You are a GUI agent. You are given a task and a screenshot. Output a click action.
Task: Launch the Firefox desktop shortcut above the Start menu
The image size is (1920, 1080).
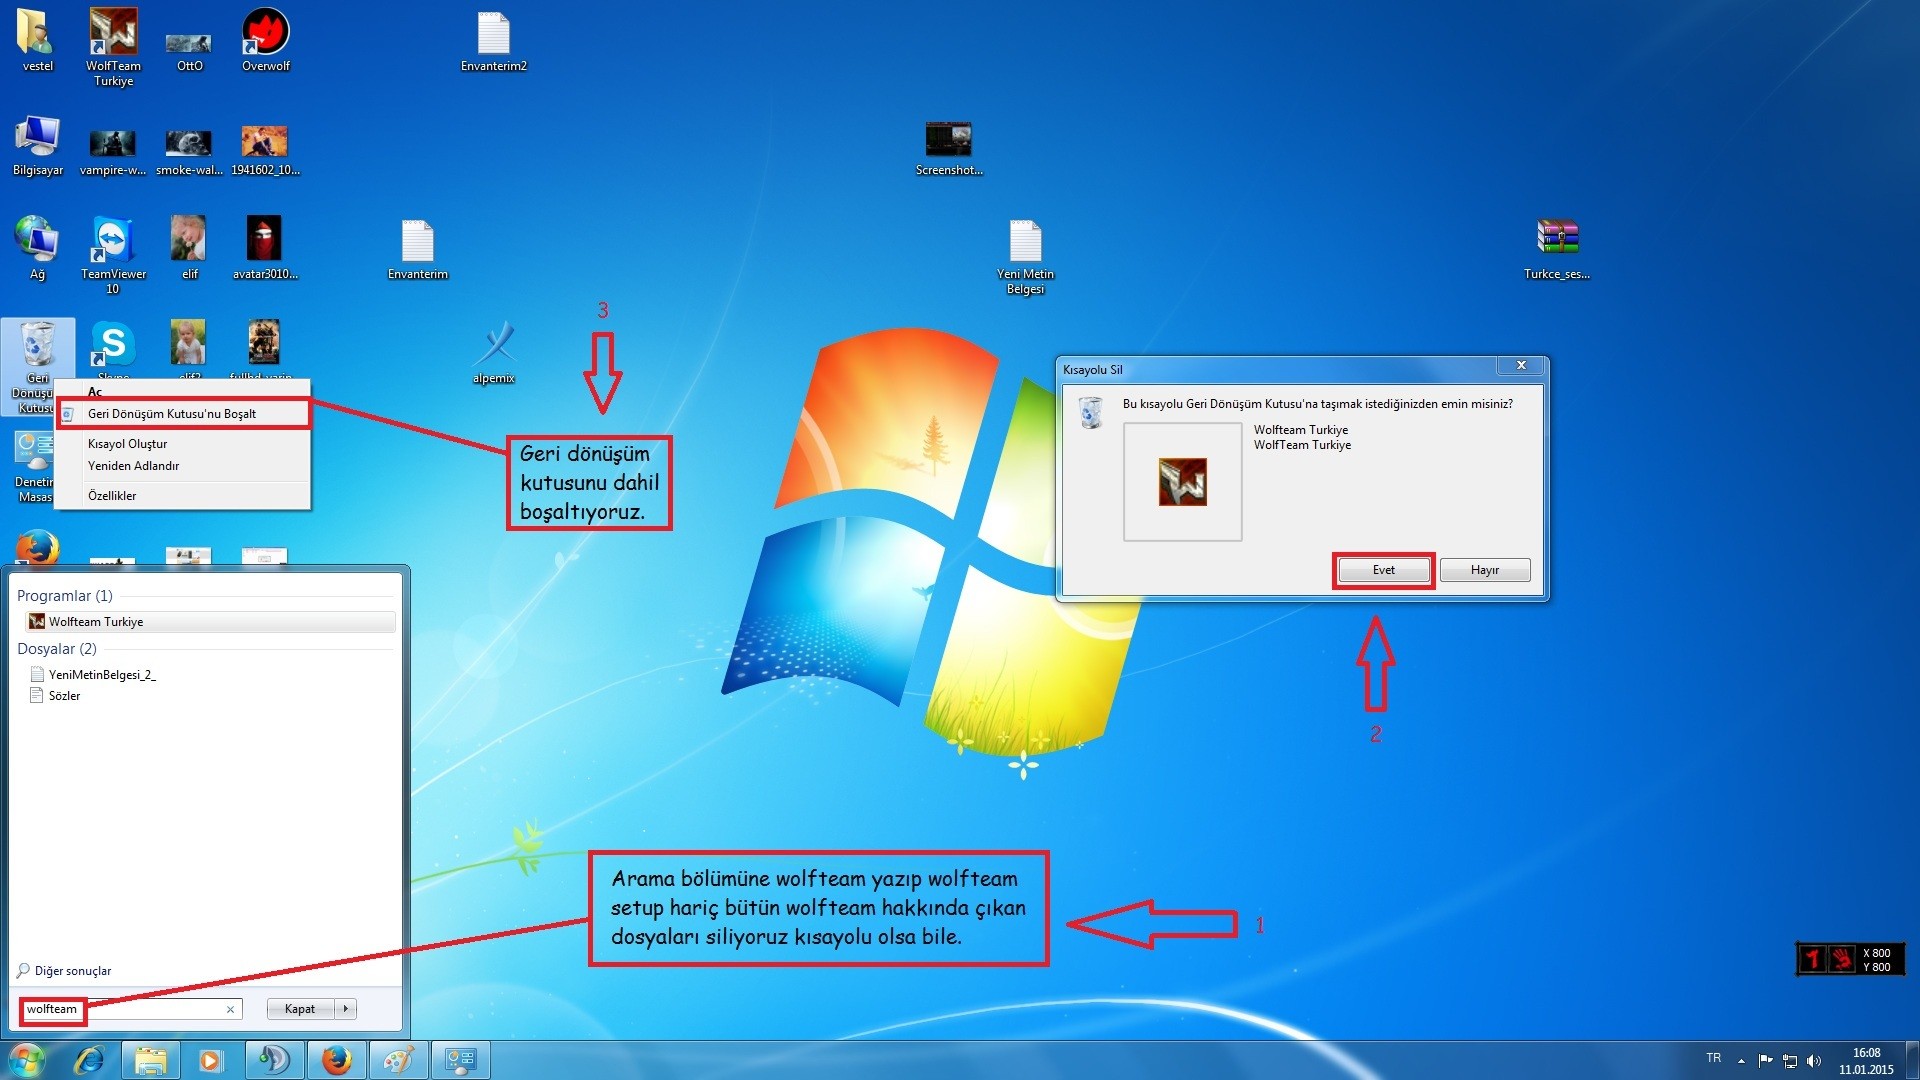pos(37,548)
